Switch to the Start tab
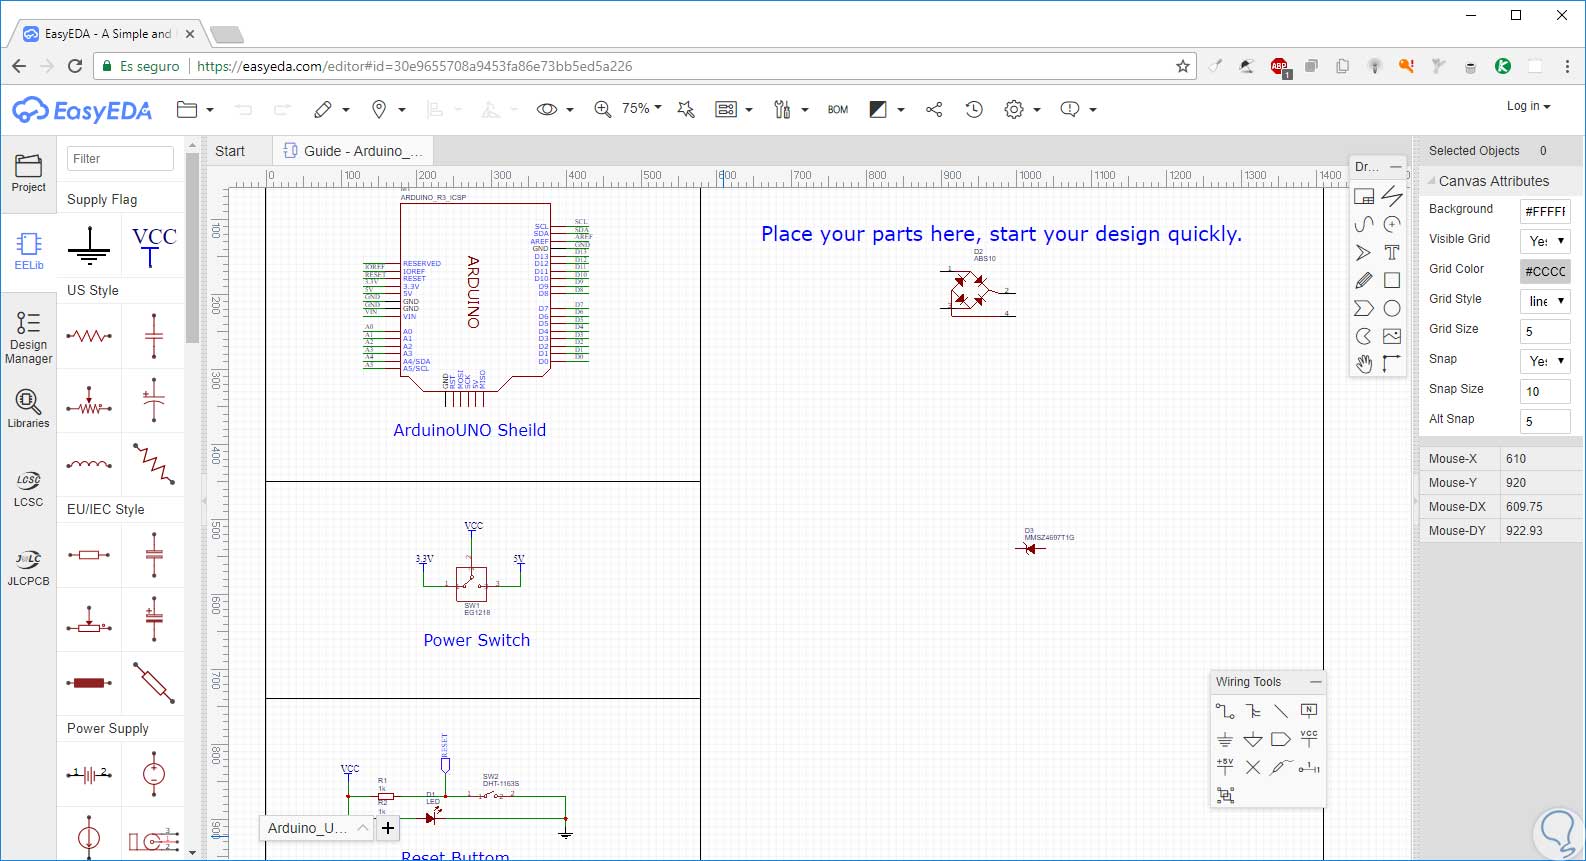The image size is (1586, 861). (x=230, y=151)
